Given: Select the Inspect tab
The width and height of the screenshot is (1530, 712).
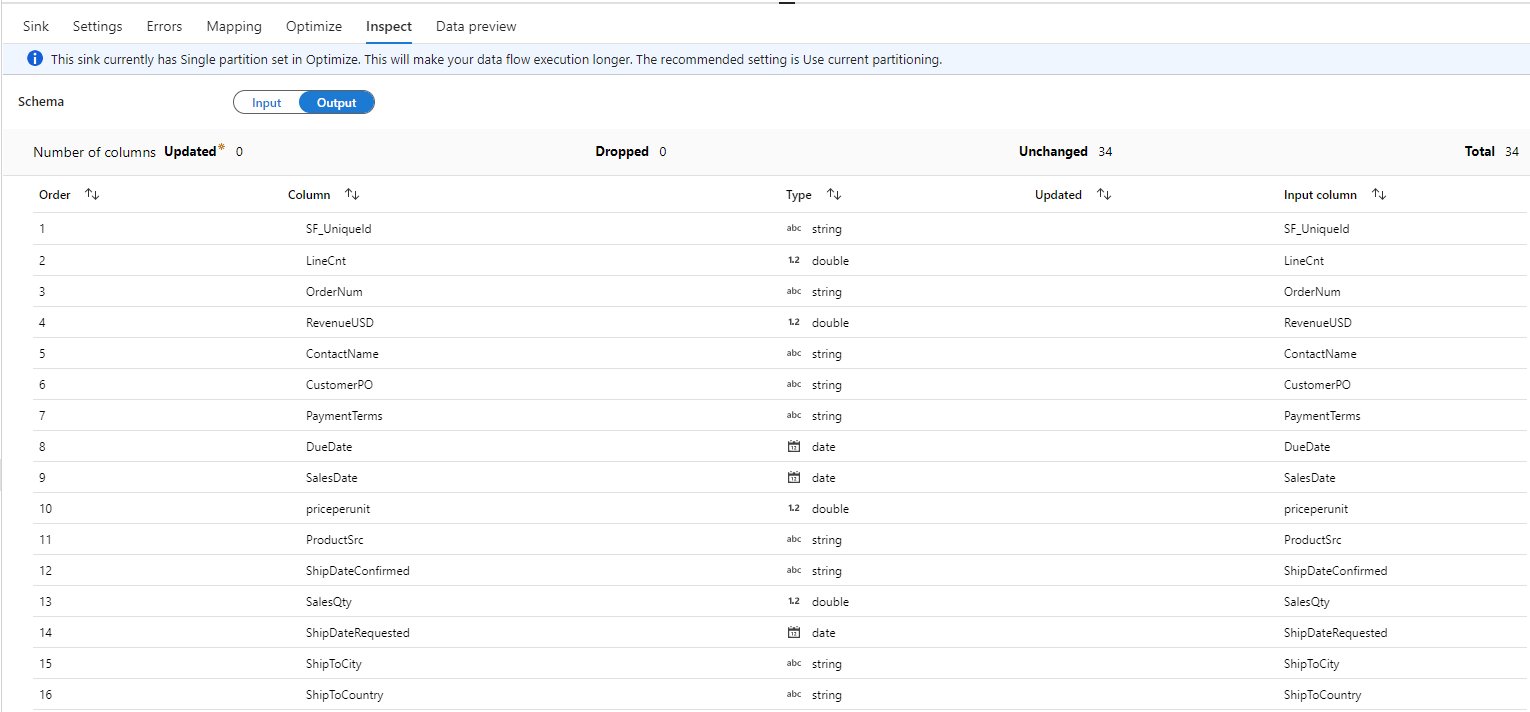Looking at the screenshot, I should click(x=389, y=27).
